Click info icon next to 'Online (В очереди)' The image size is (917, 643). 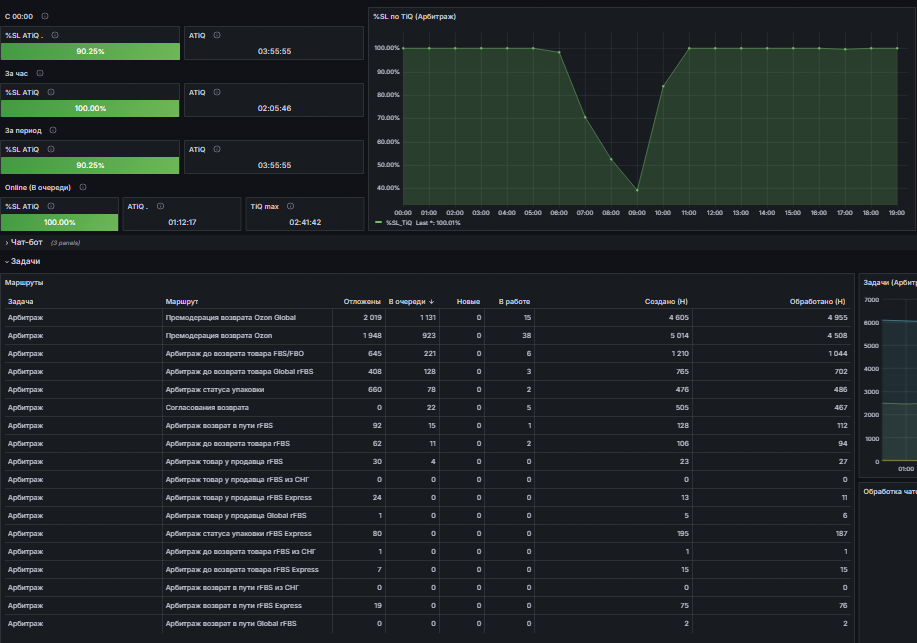click(83, 187)
